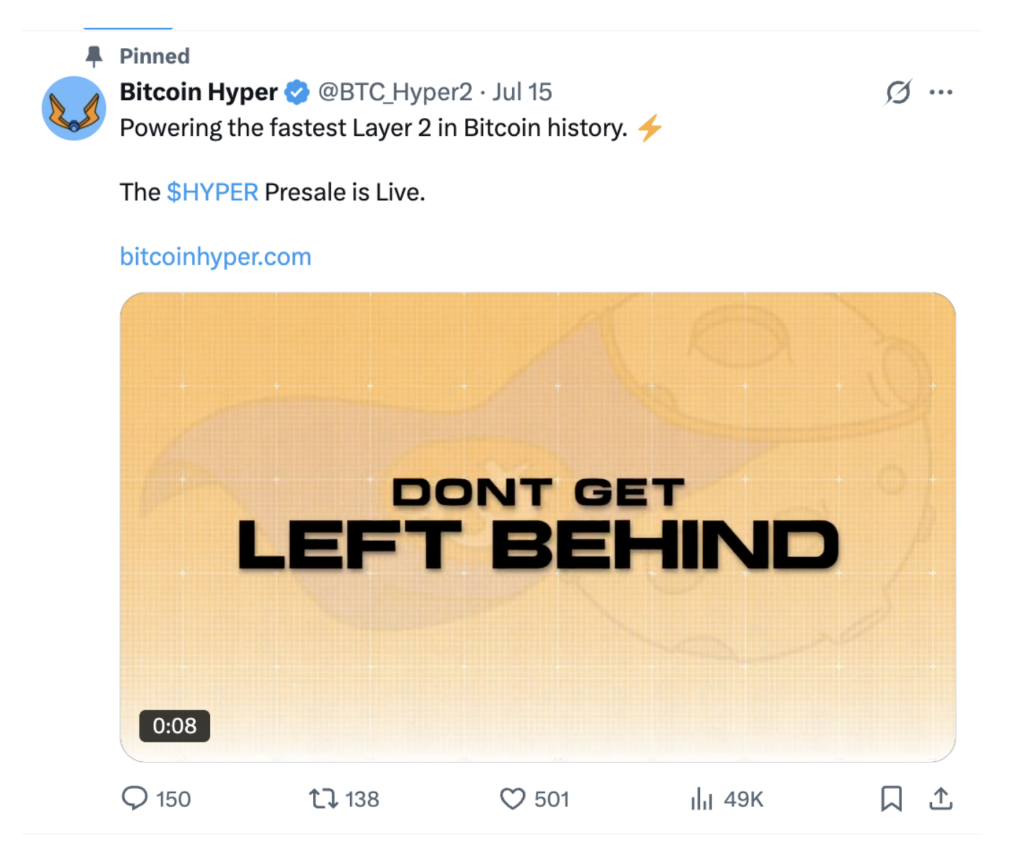Image resolution: width=1024 pixels, height=848 pixels.
Task: Click the 0:08 video duration badge
Action: [174, 725]
